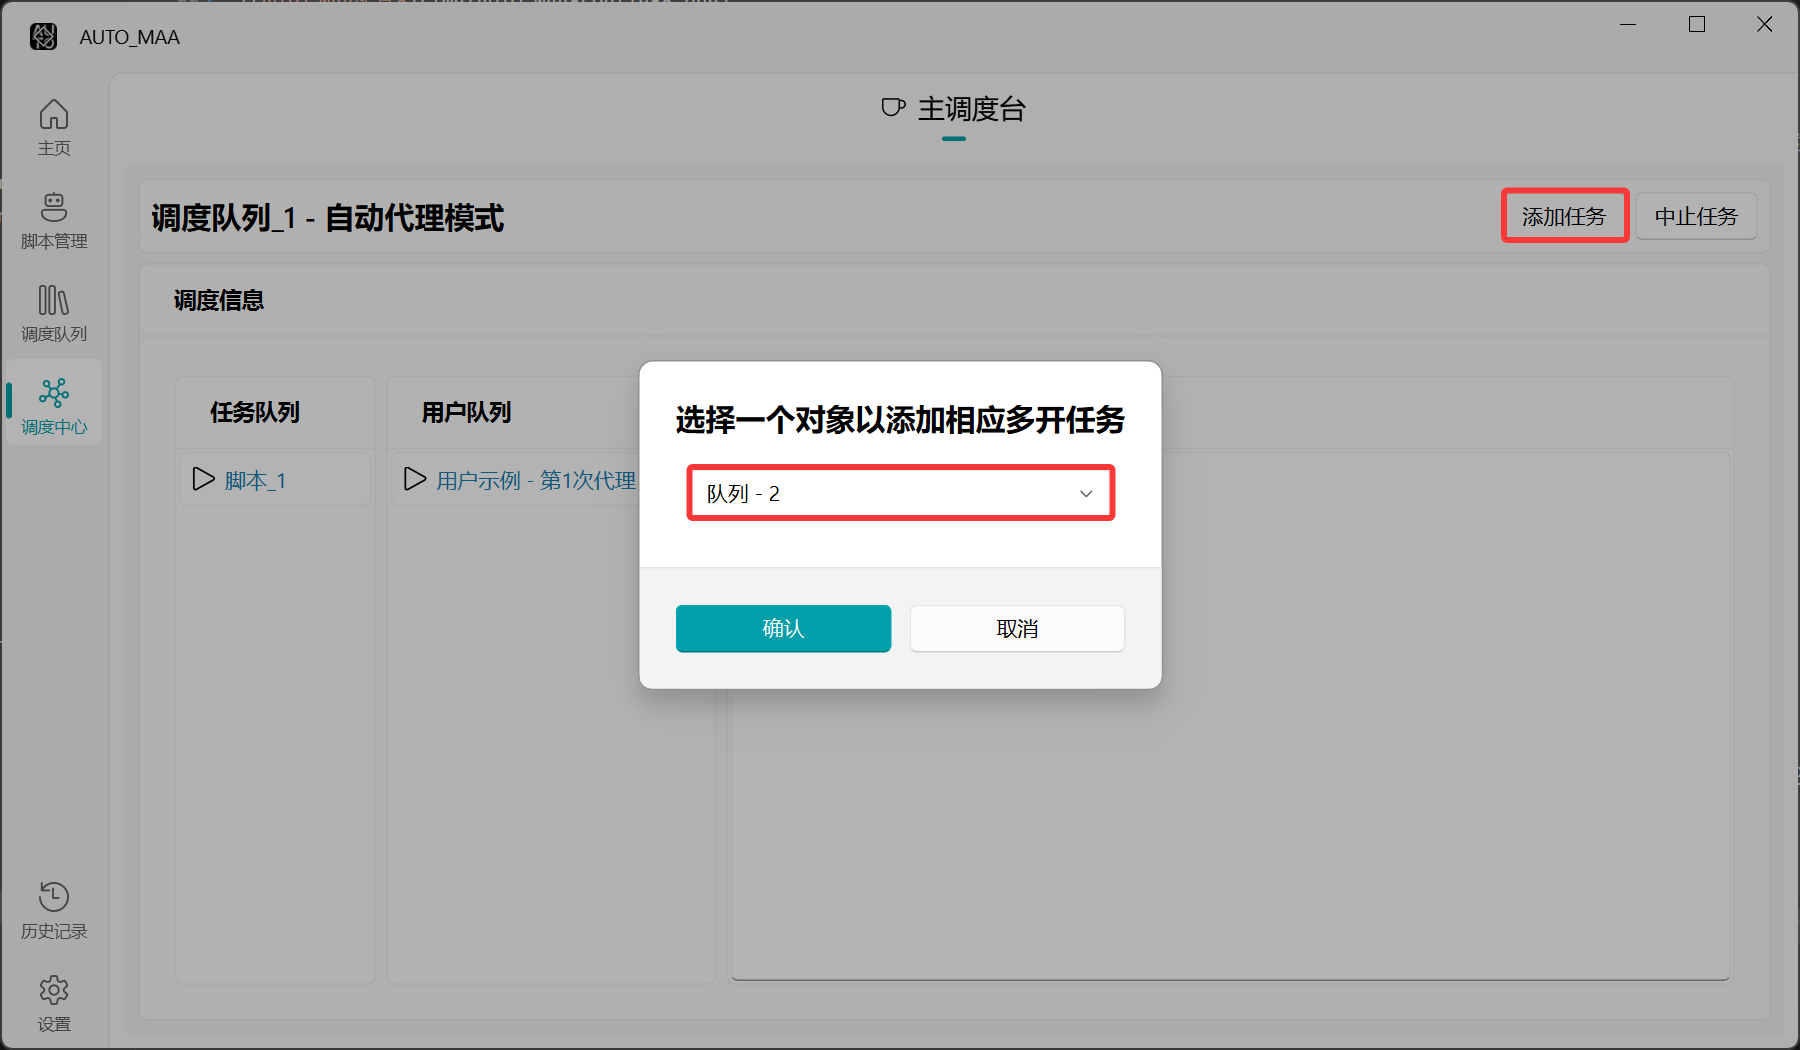Select 调度中心 network icon in sidebar
The height and width of the screenshot is (1050, 1800).
pos(54,394)
